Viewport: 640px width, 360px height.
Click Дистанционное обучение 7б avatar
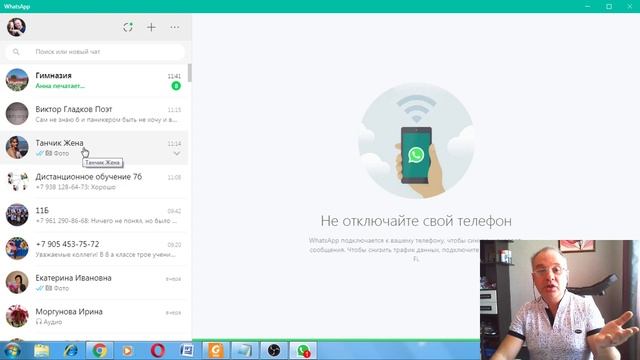(17, 181)
